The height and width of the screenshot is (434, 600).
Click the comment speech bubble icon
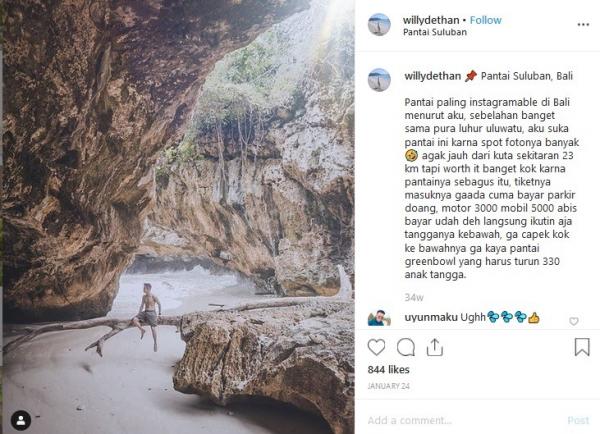(406, 348)
